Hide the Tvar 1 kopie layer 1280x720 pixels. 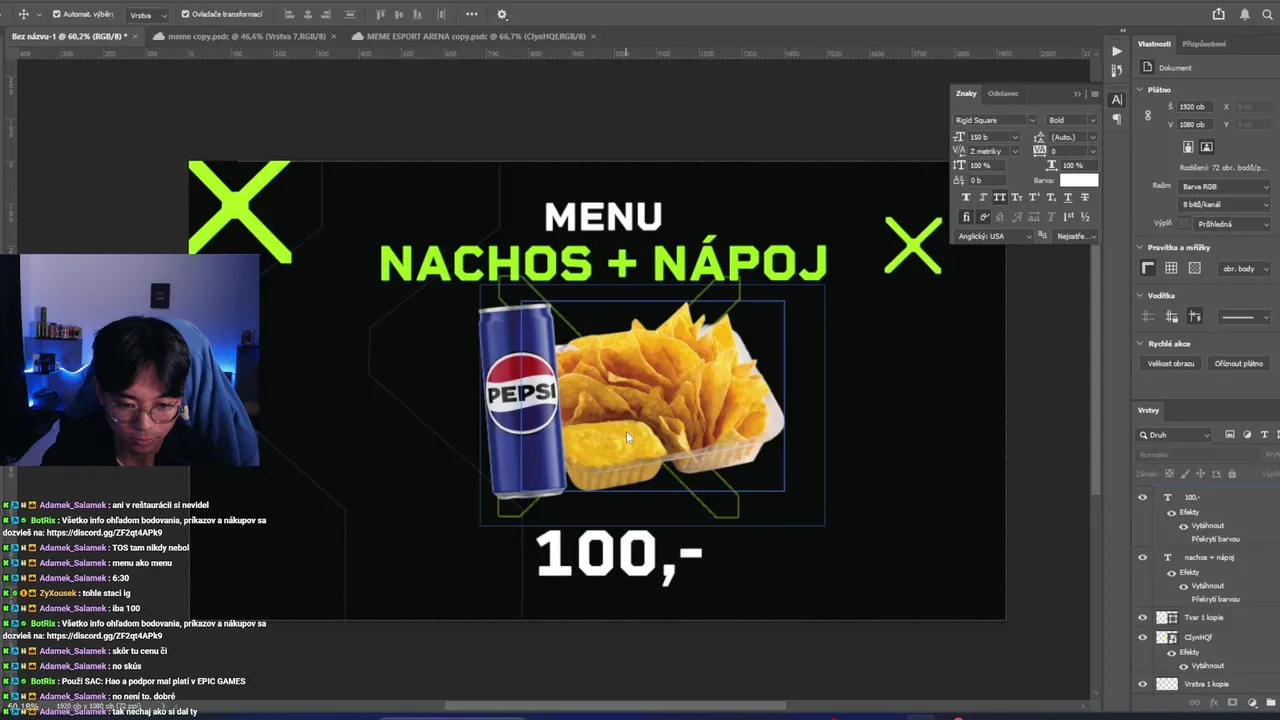(1143, 617)
